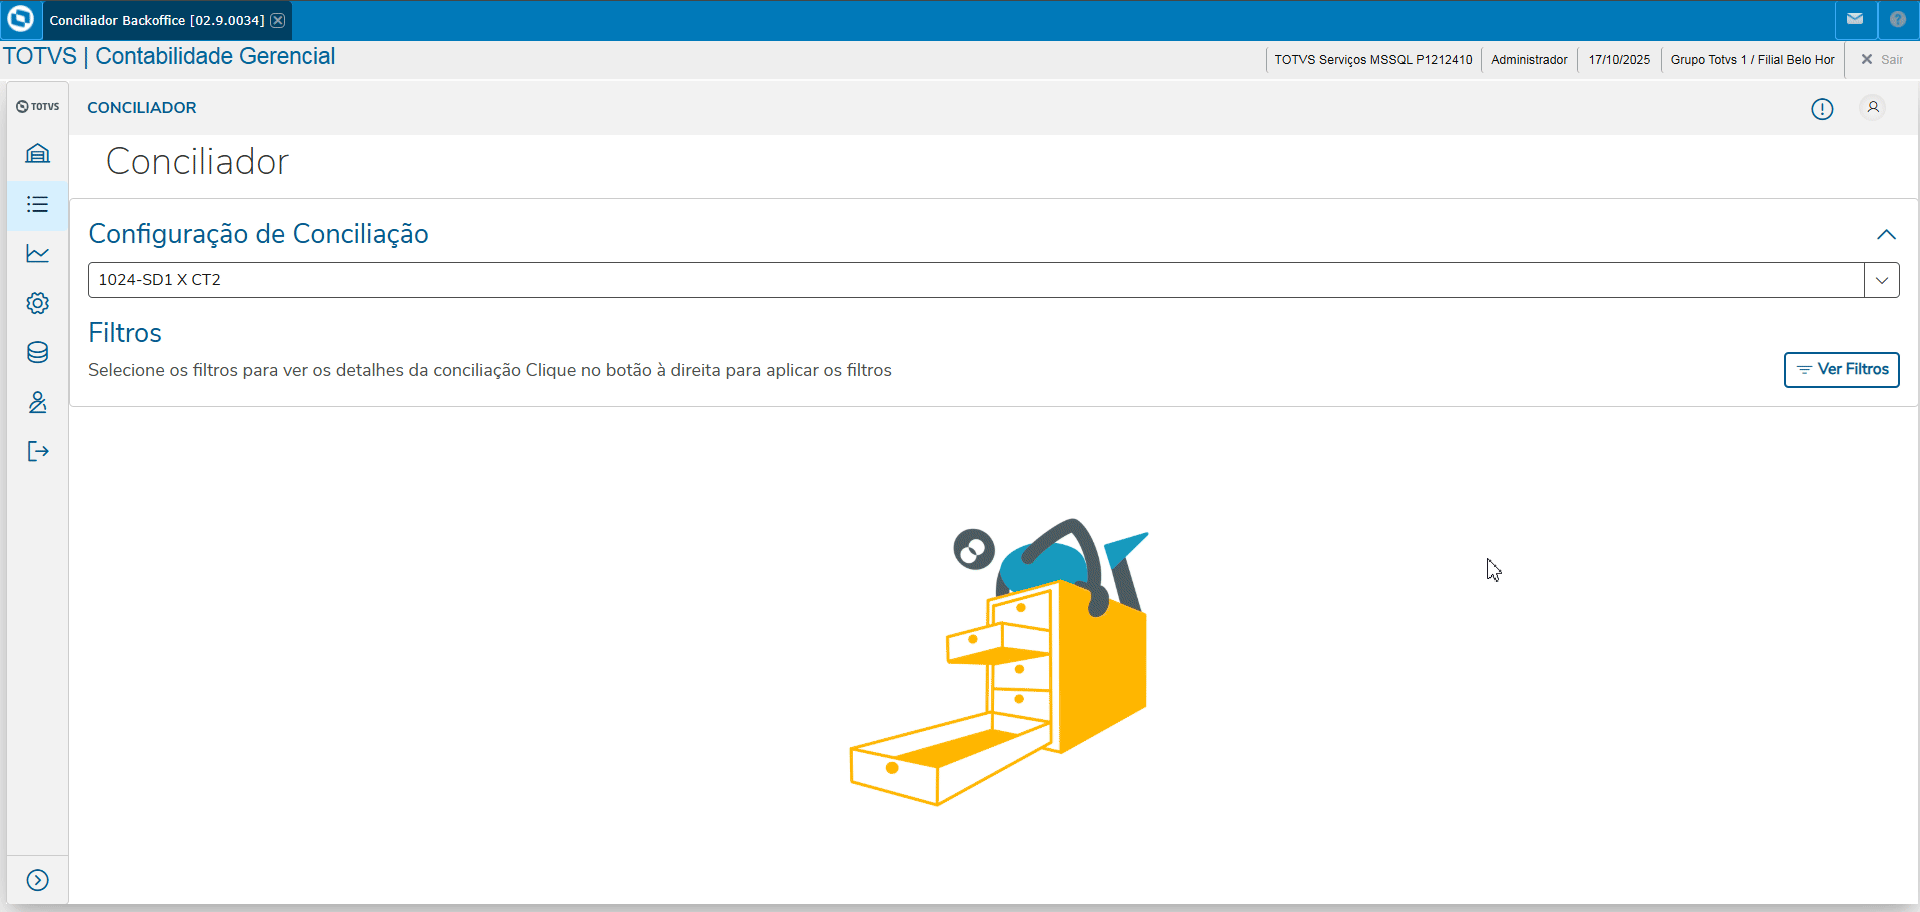Screen dimensions: 1920x912
Task: Click the Filtros heading
Action: (x=125, y=333)
